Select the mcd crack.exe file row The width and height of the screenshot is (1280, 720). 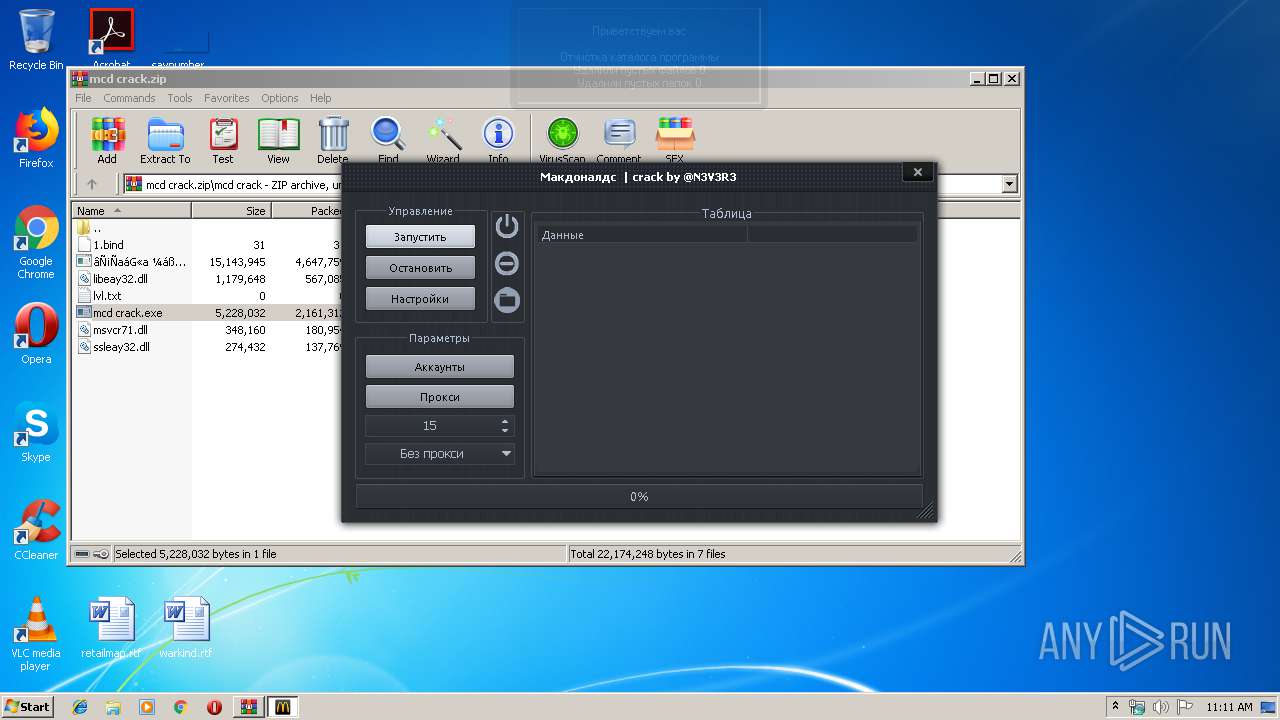(127, 313)
